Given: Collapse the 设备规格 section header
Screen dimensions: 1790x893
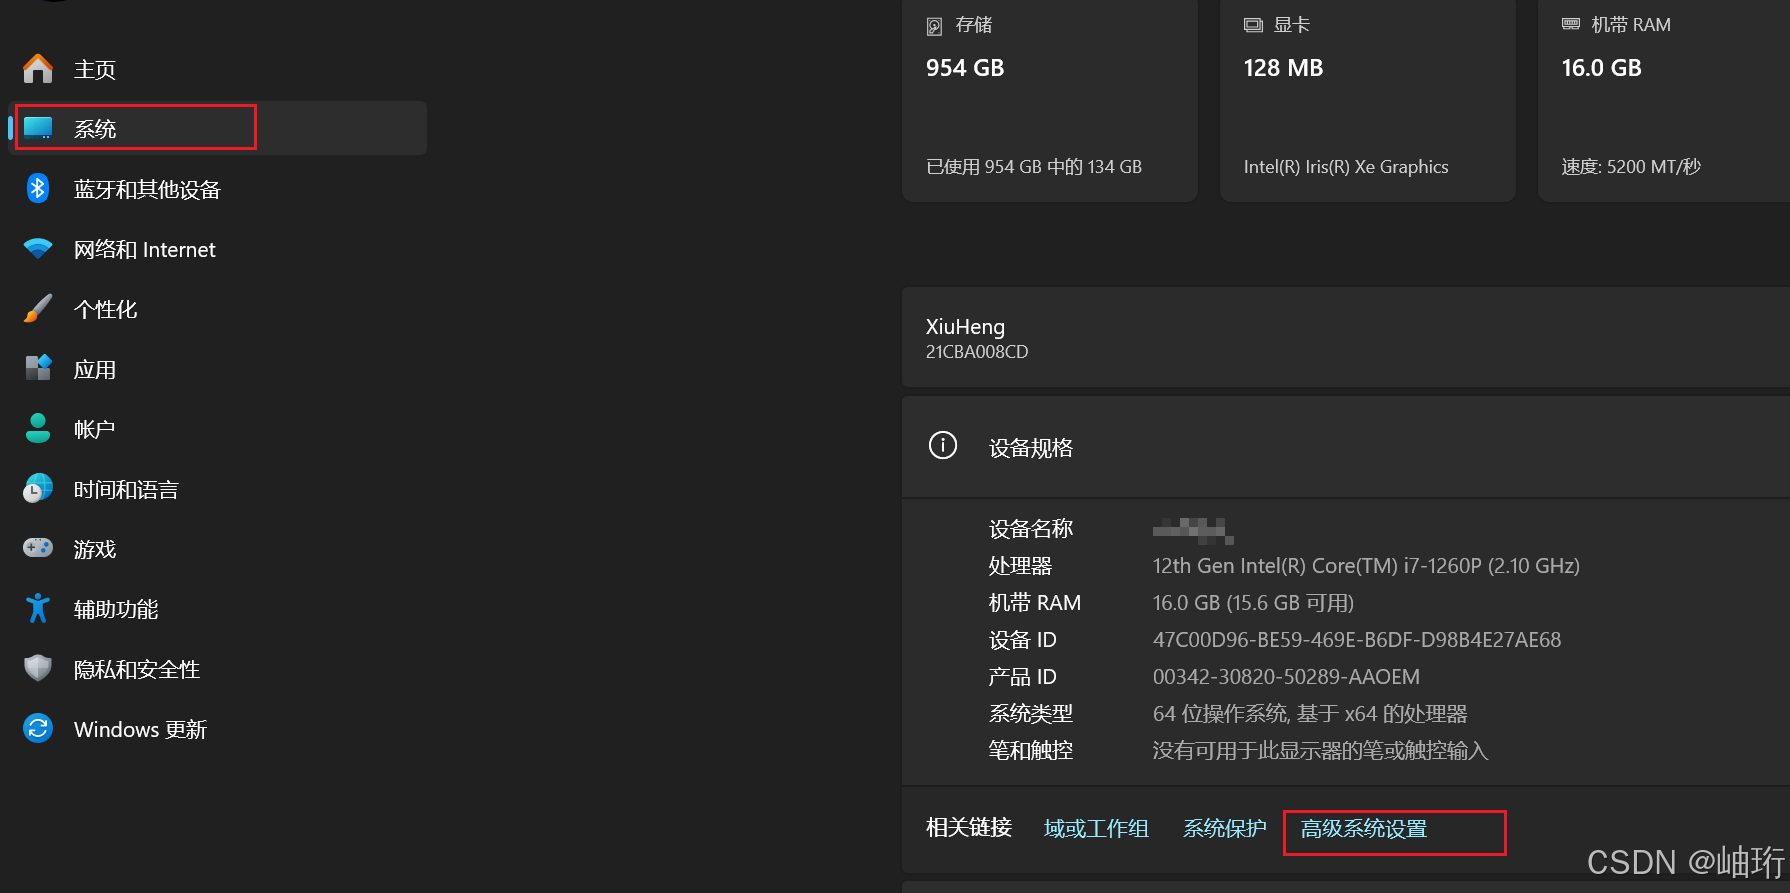Looking at the screenshot, I should click(1346, 447).
